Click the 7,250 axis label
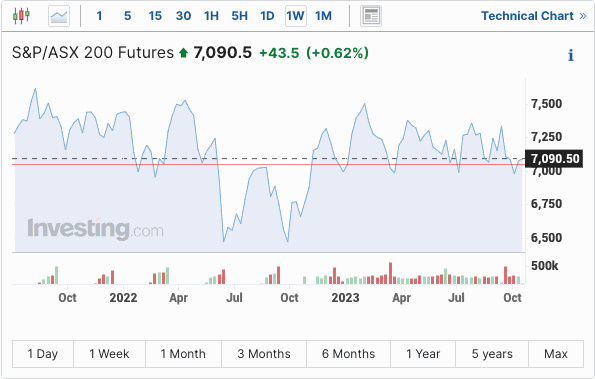This screenshot has height=379, width=595. click(x=546, y=137)
